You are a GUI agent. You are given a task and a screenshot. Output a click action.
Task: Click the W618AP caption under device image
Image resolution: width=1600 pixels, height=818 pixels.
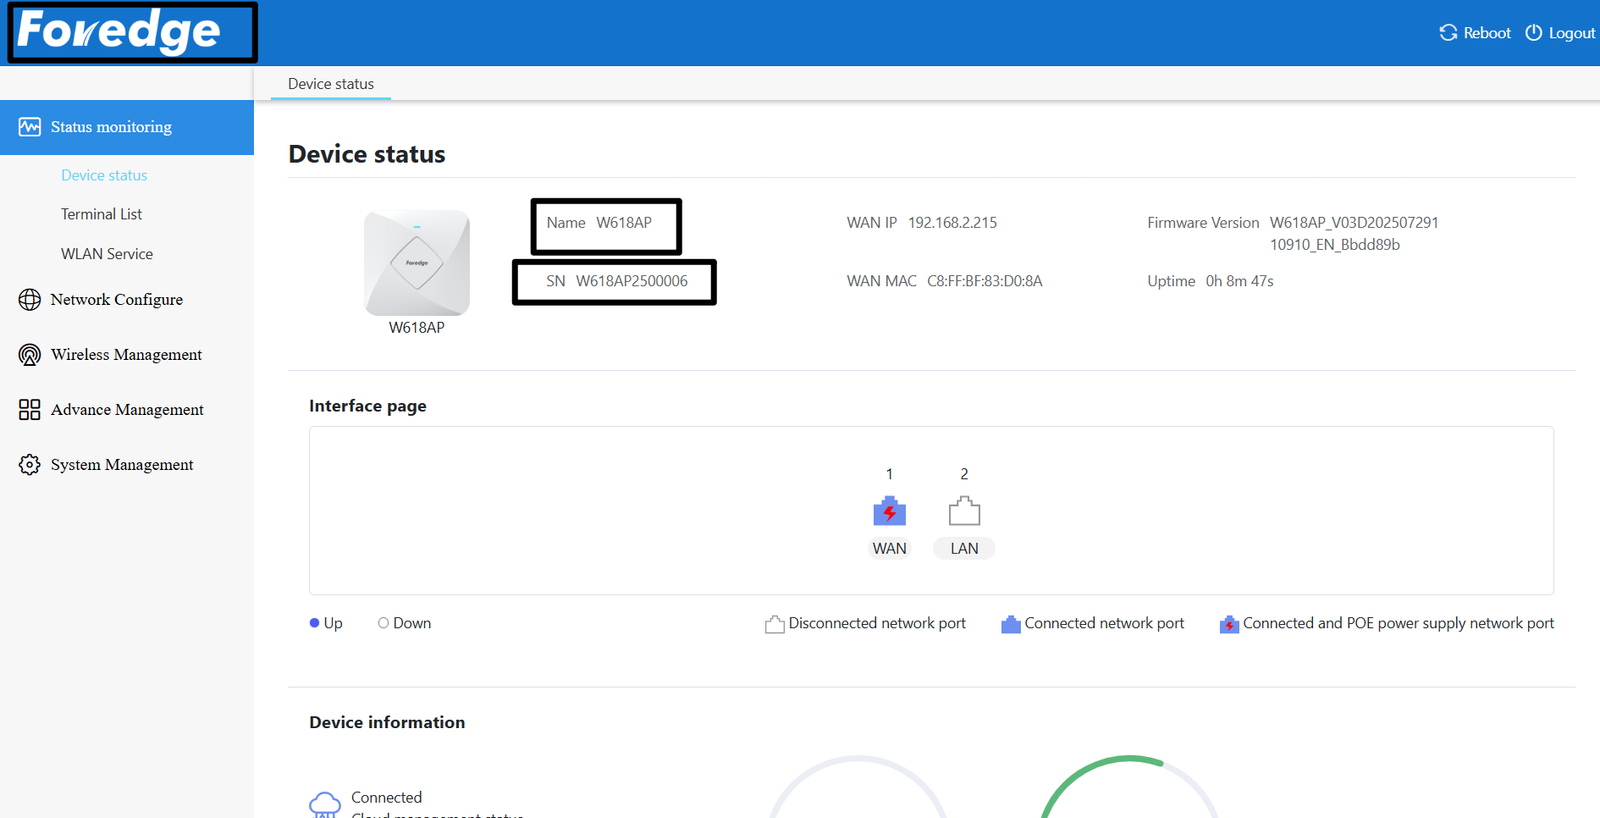pos(417,327)
